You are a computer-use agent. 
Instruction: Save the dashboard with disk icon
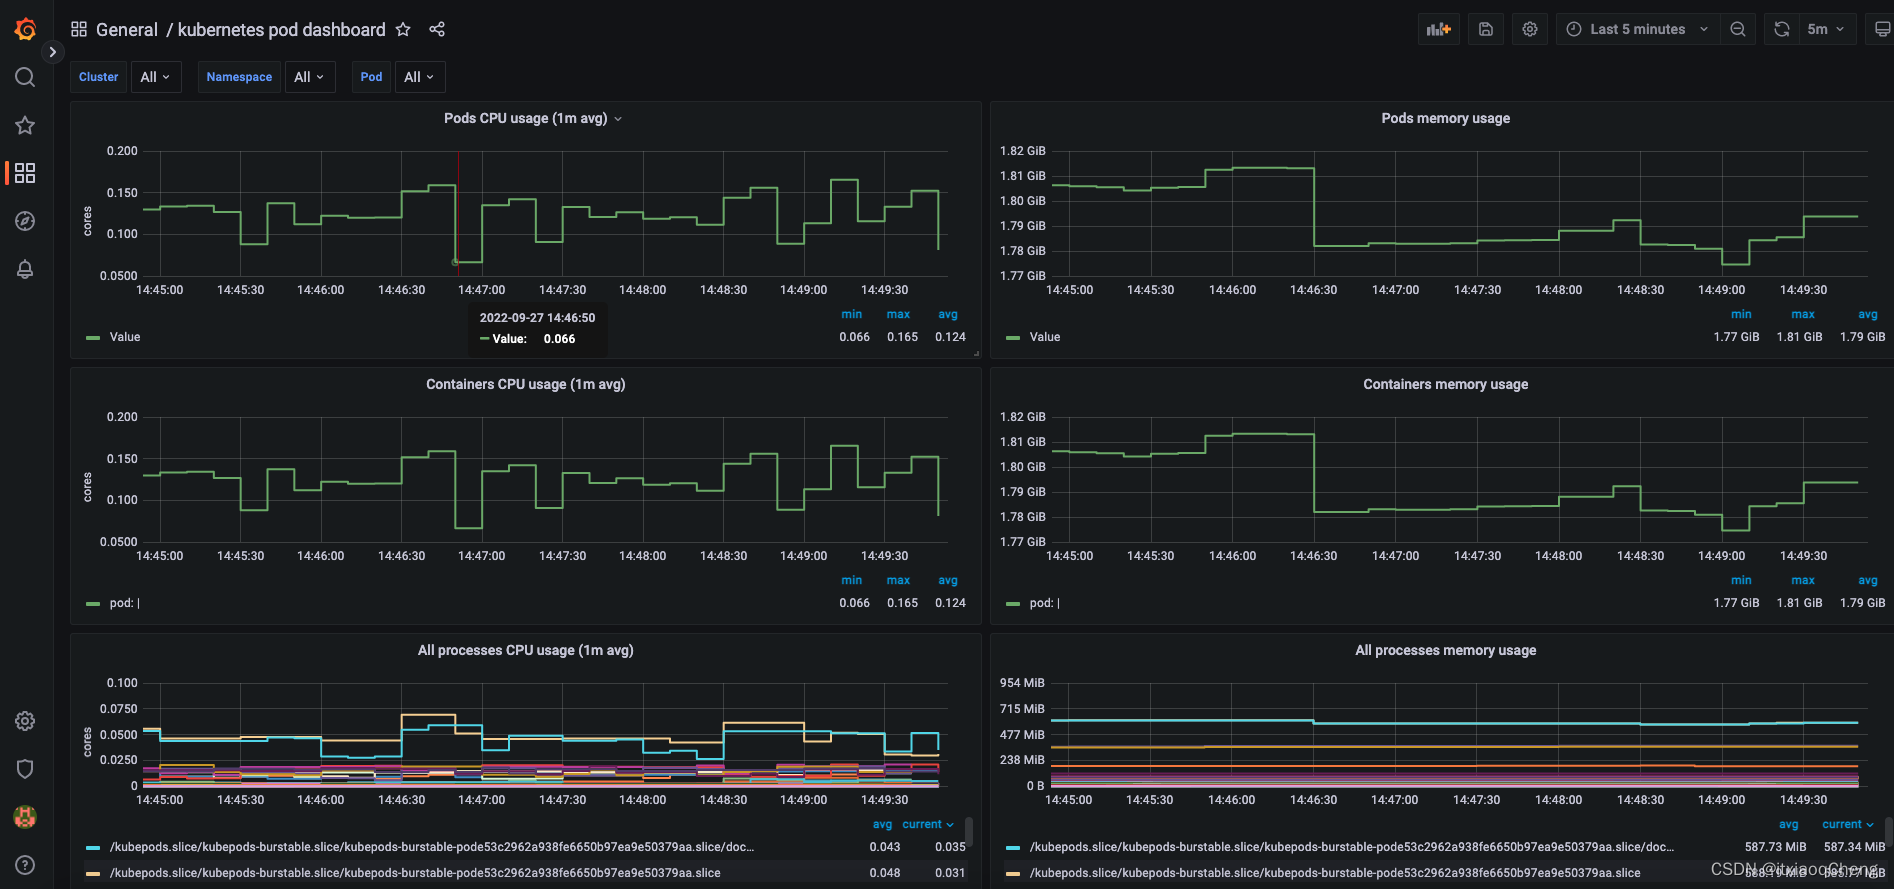(1486, 29)
